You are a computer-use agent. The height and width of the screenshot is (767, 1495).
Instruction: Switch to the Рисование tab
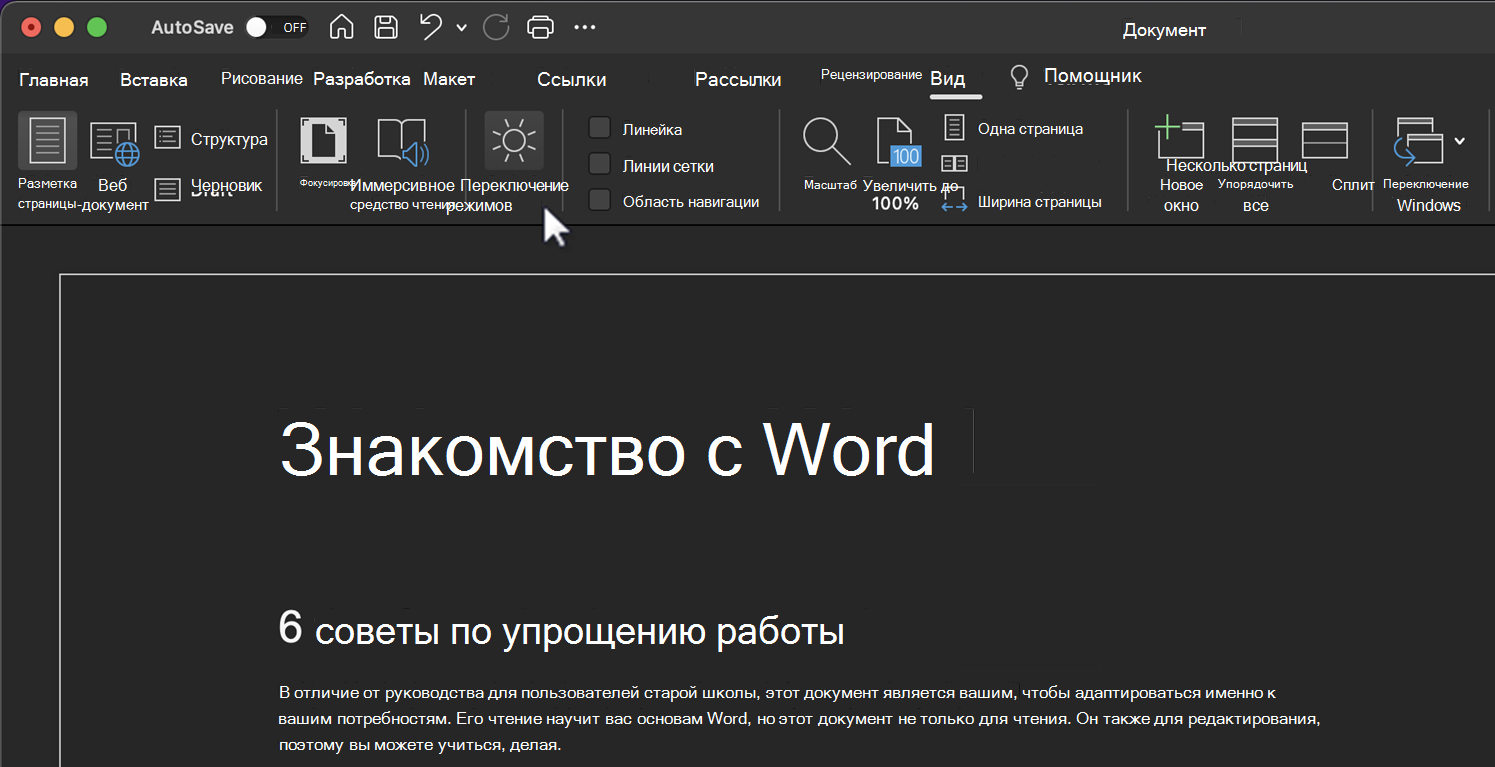coord(262,78)
